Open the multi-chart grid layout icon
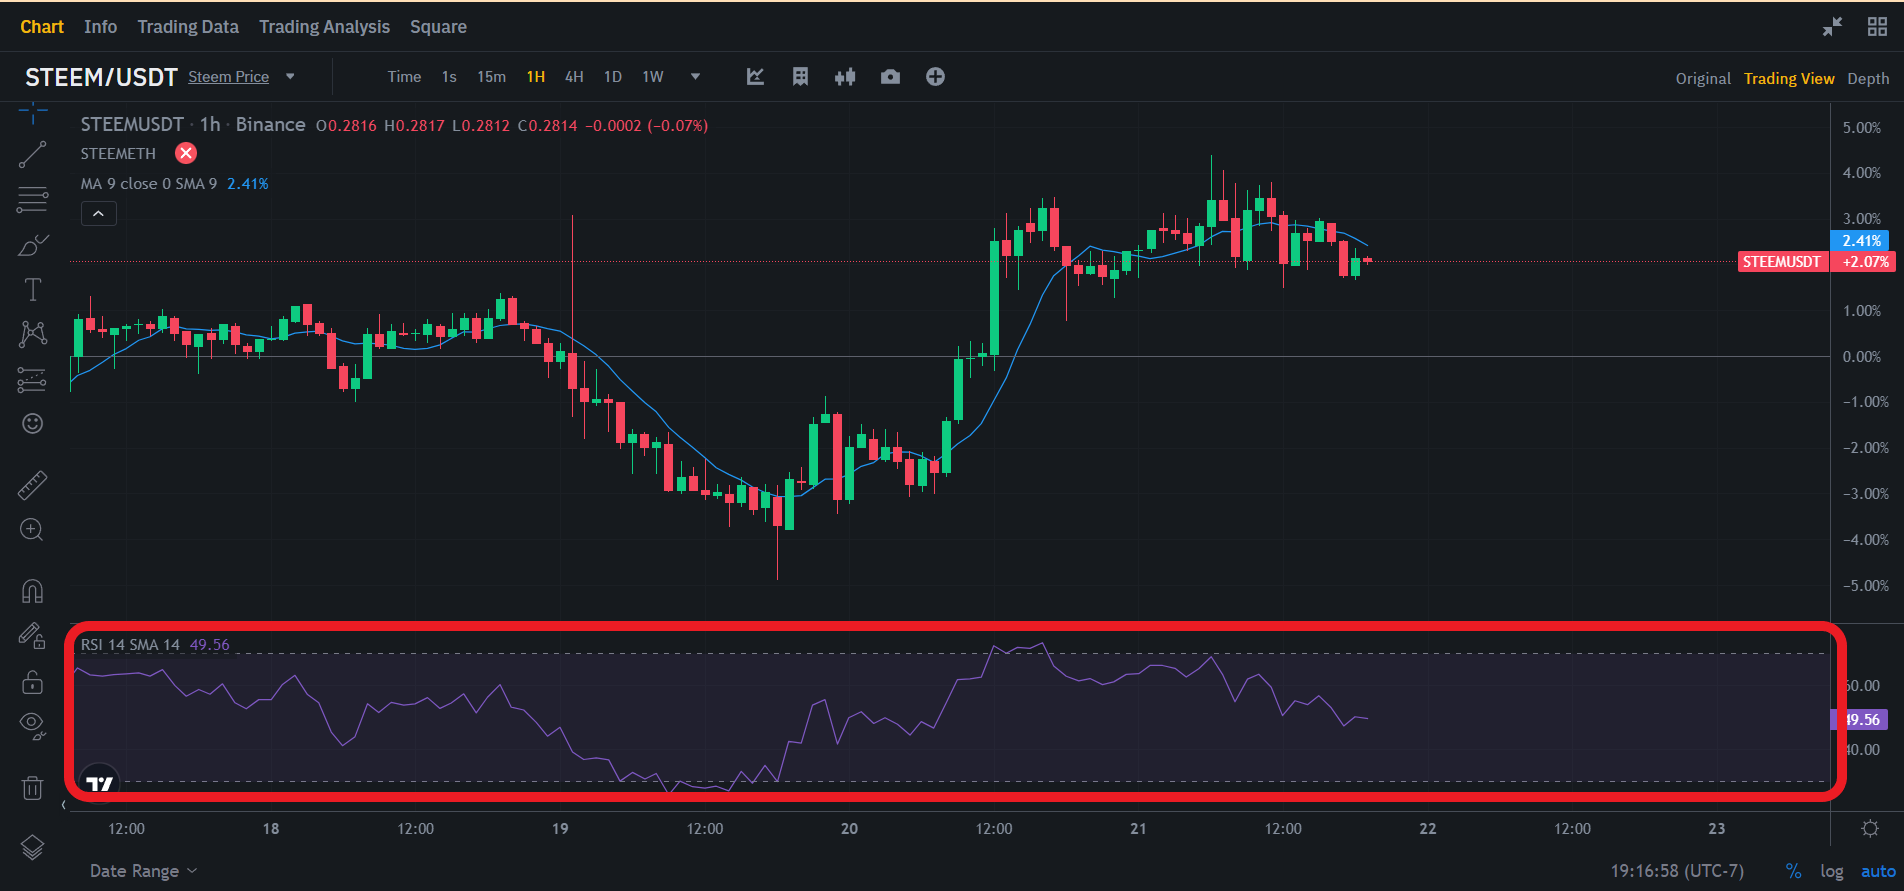This screenshot has height=891, width=1904. (x=1877, y=27)
